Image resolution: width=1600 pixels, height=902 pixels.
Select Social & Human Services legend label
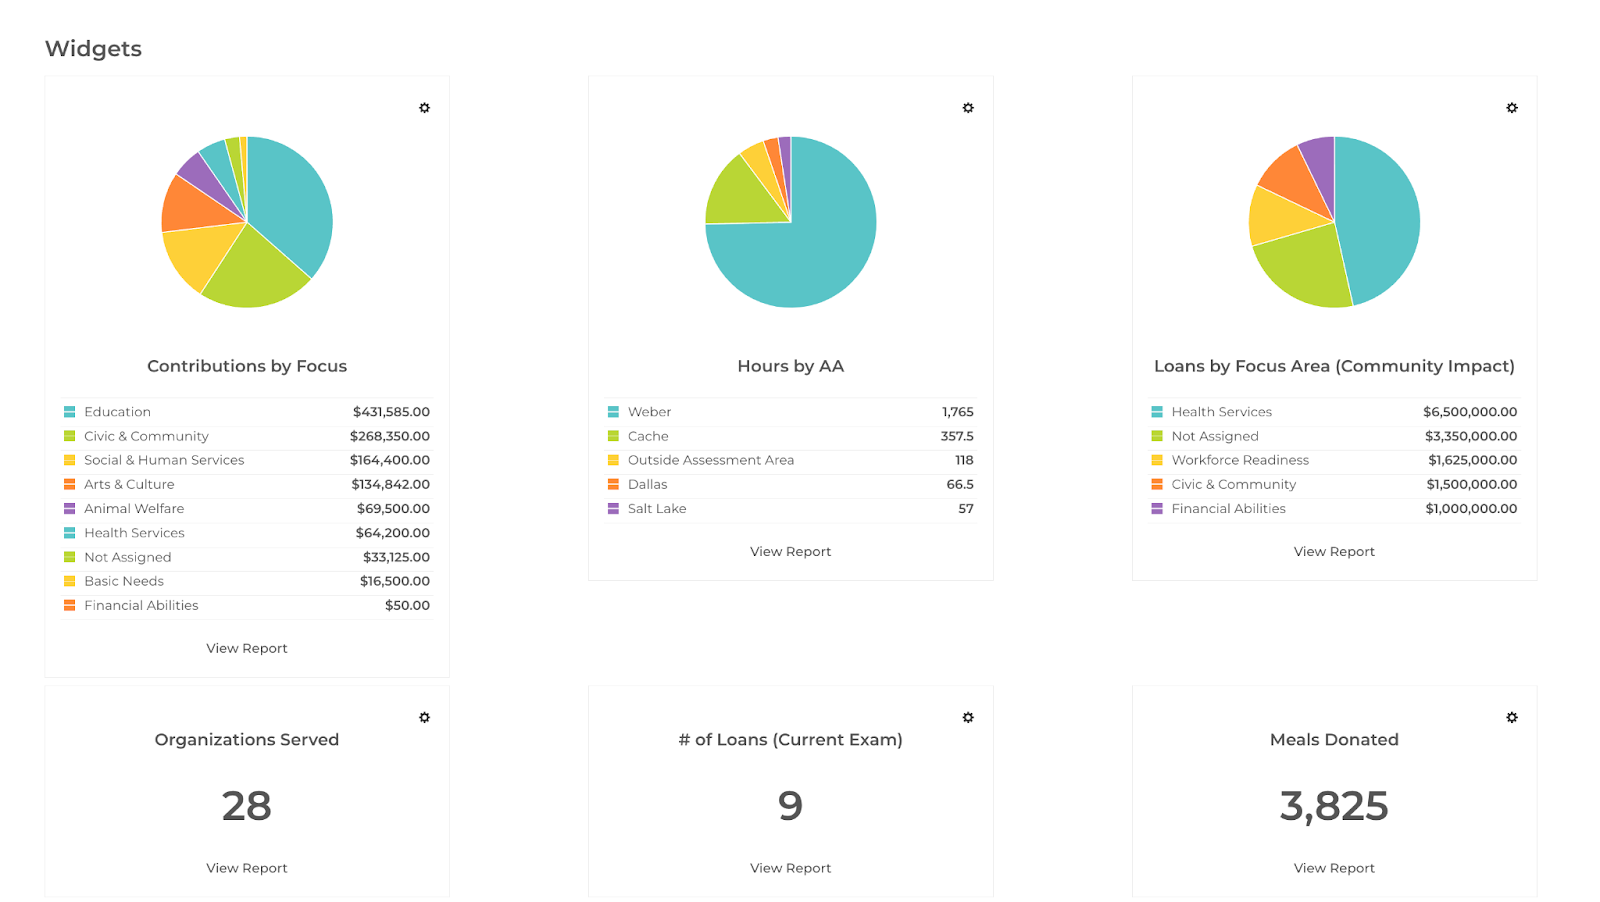click(164, 460)
